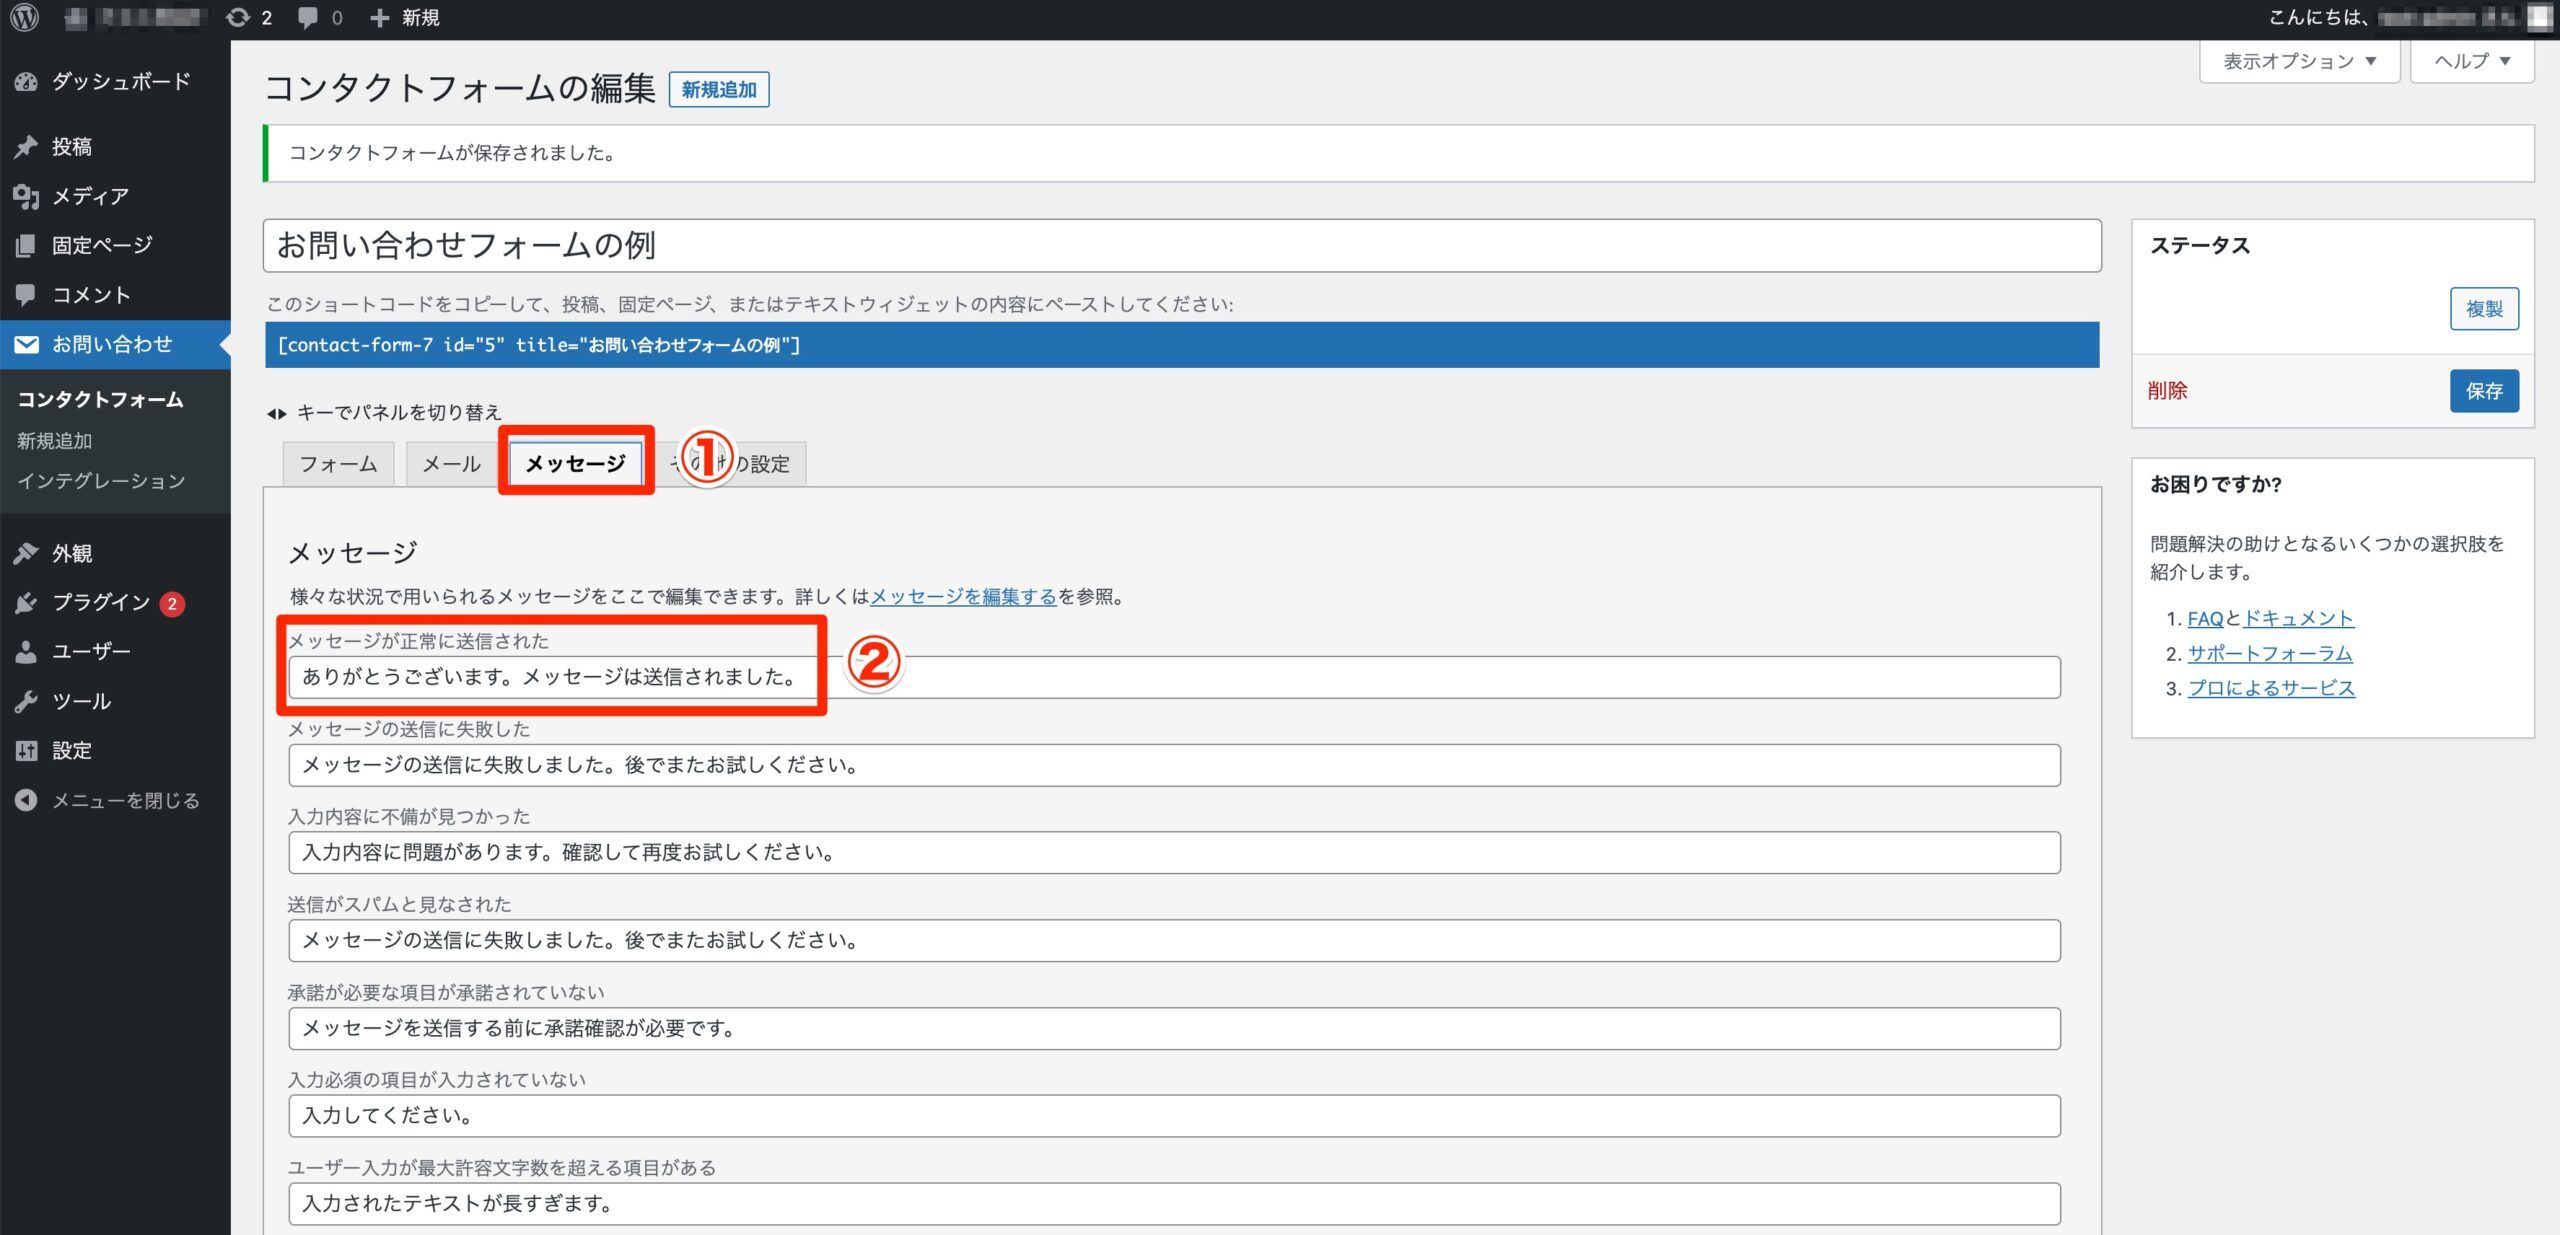
Task: Collapse sidebar with メニューを閉じる
Action: (124, 800)
